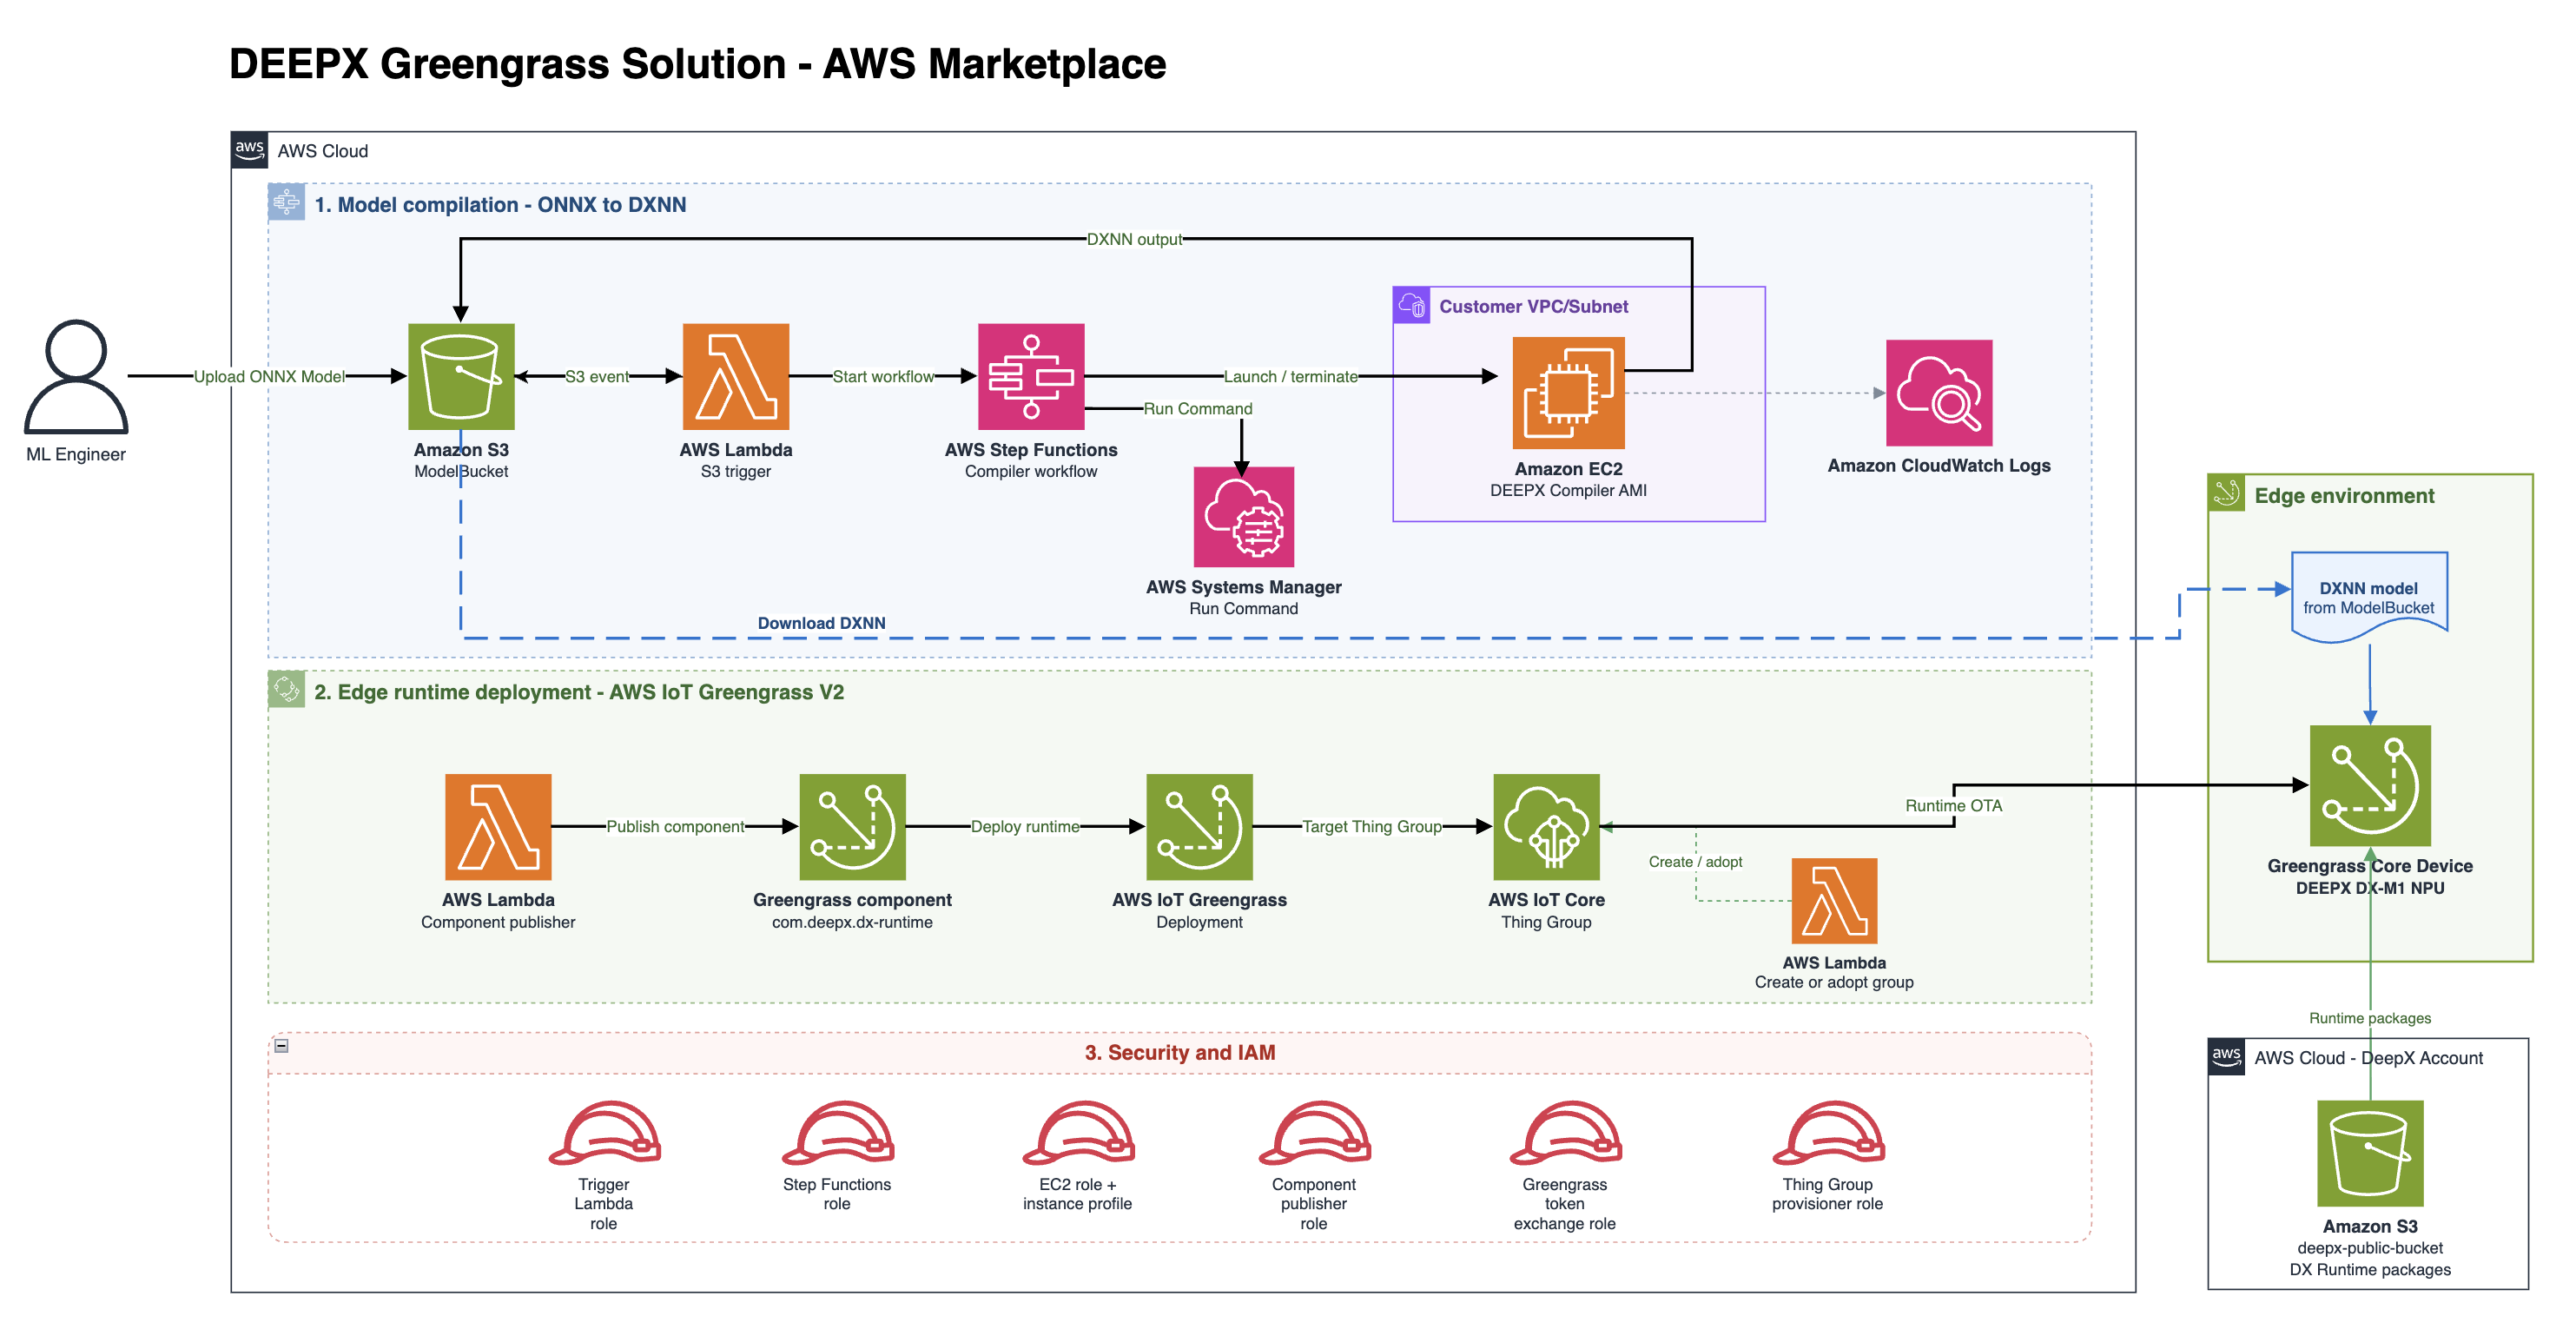
Task: Click the AWS Cloud DeepX Account logo
Action: (2226, 1056)
